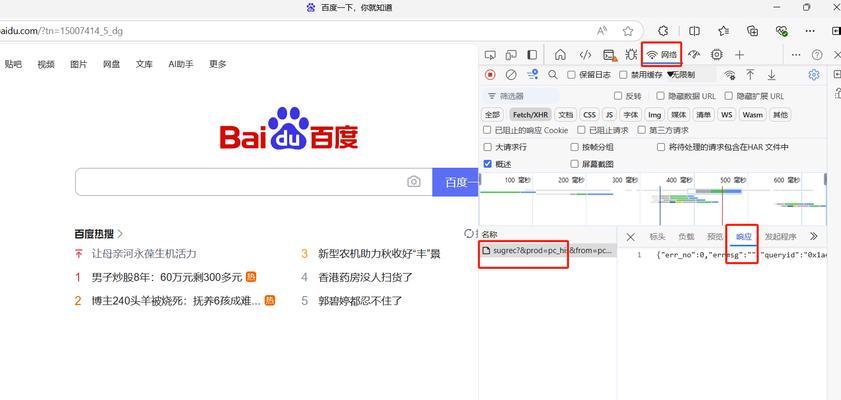
Task: Enable 大请求行 big rows checkbox
Action: [488, 147]
